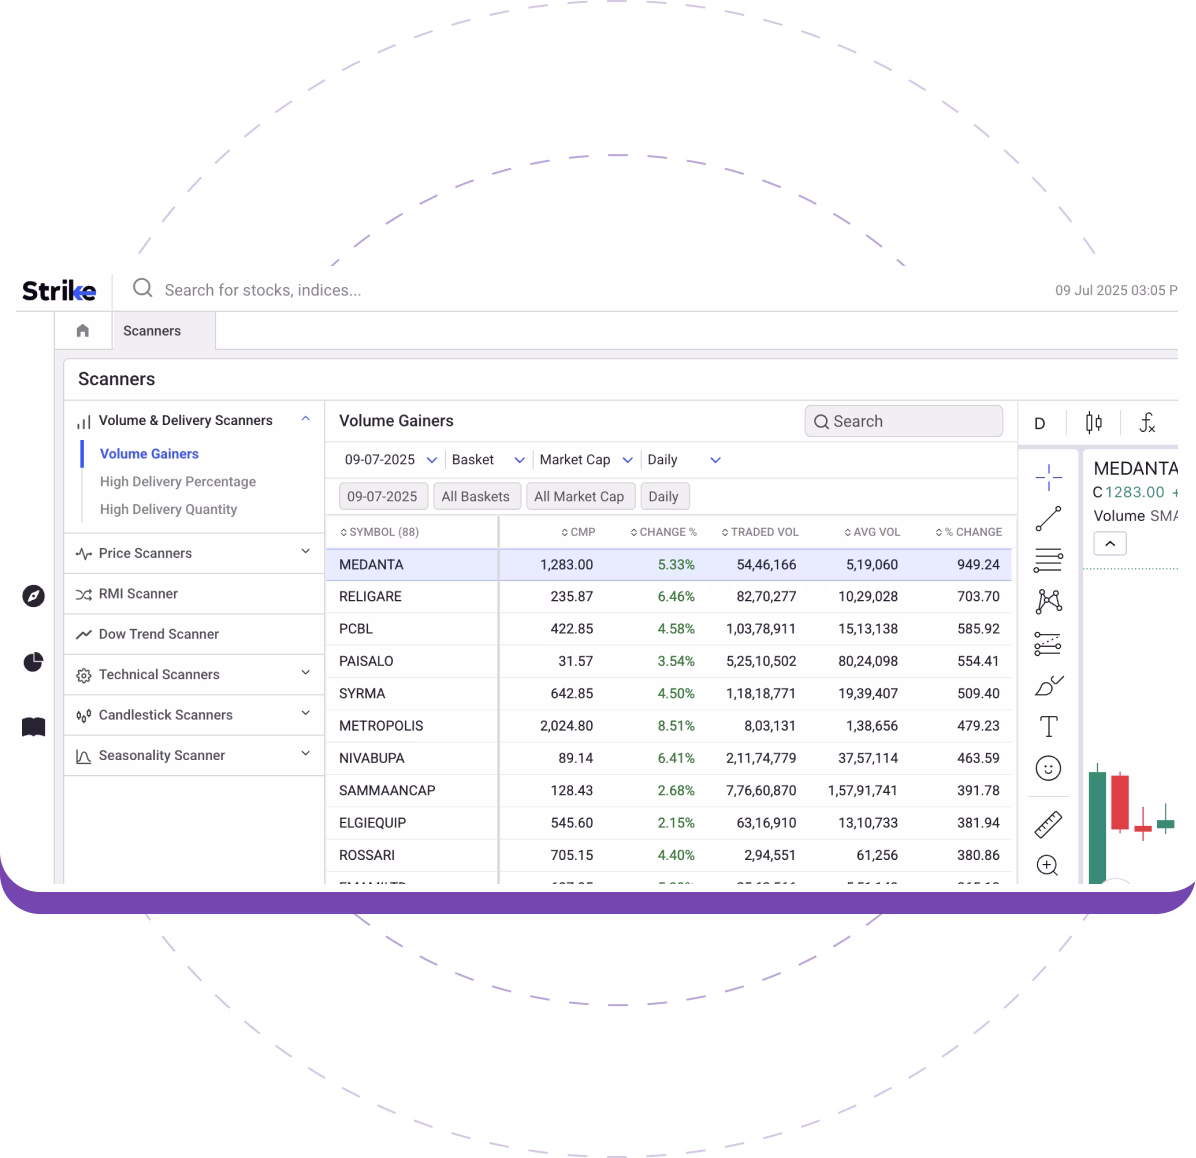Select the trend line drawing tool
This screenshot has height=1158, width=1196.
pos(1048,519)
